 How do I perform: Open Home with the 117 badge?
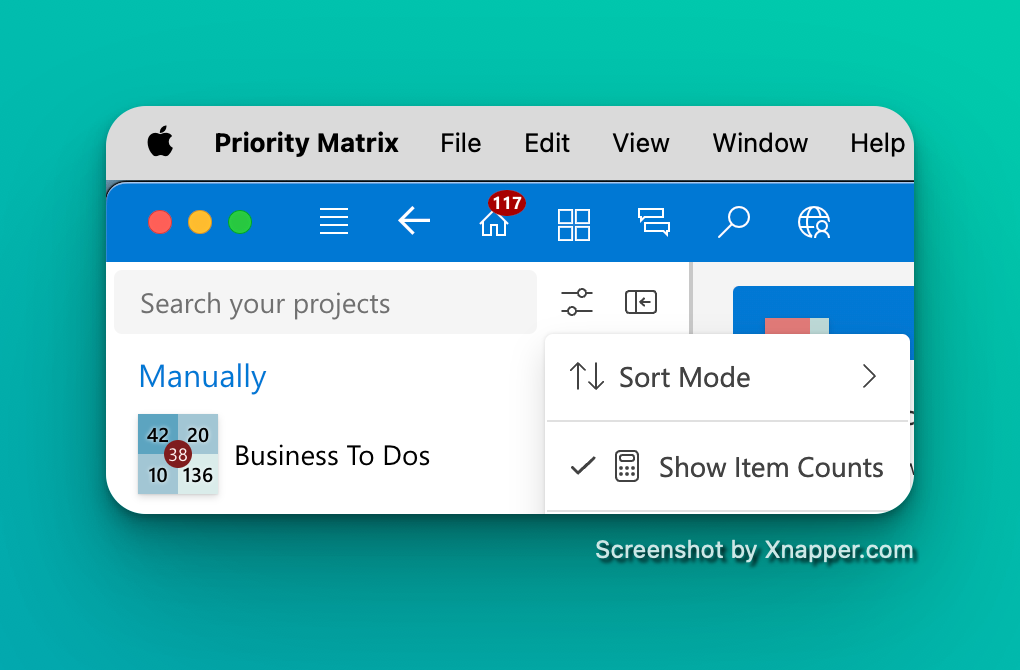(494, 222)
